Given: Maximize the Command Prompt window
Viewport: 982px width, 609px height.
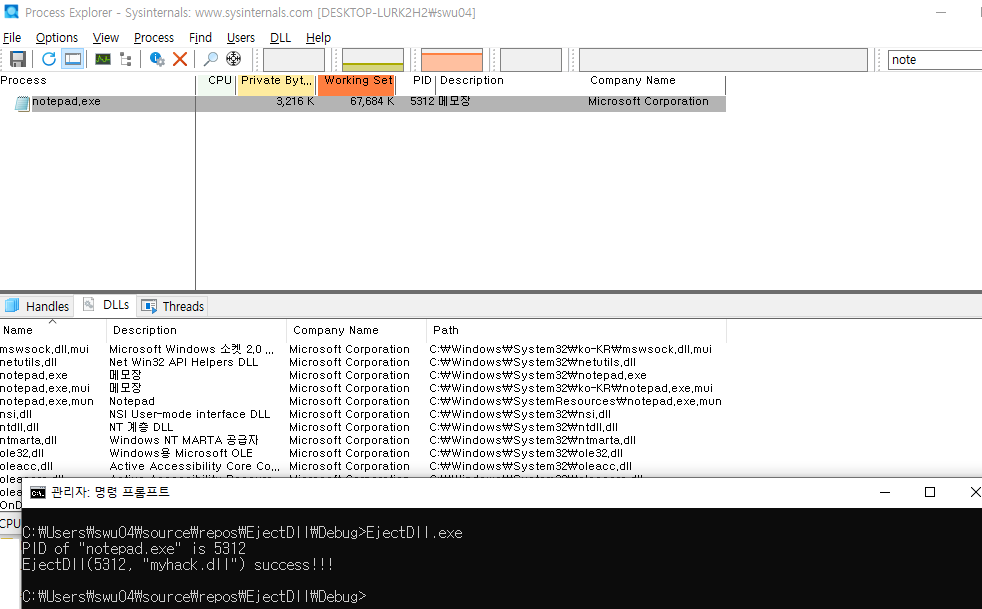Looking at the screenshot, I should click(930, 492).
